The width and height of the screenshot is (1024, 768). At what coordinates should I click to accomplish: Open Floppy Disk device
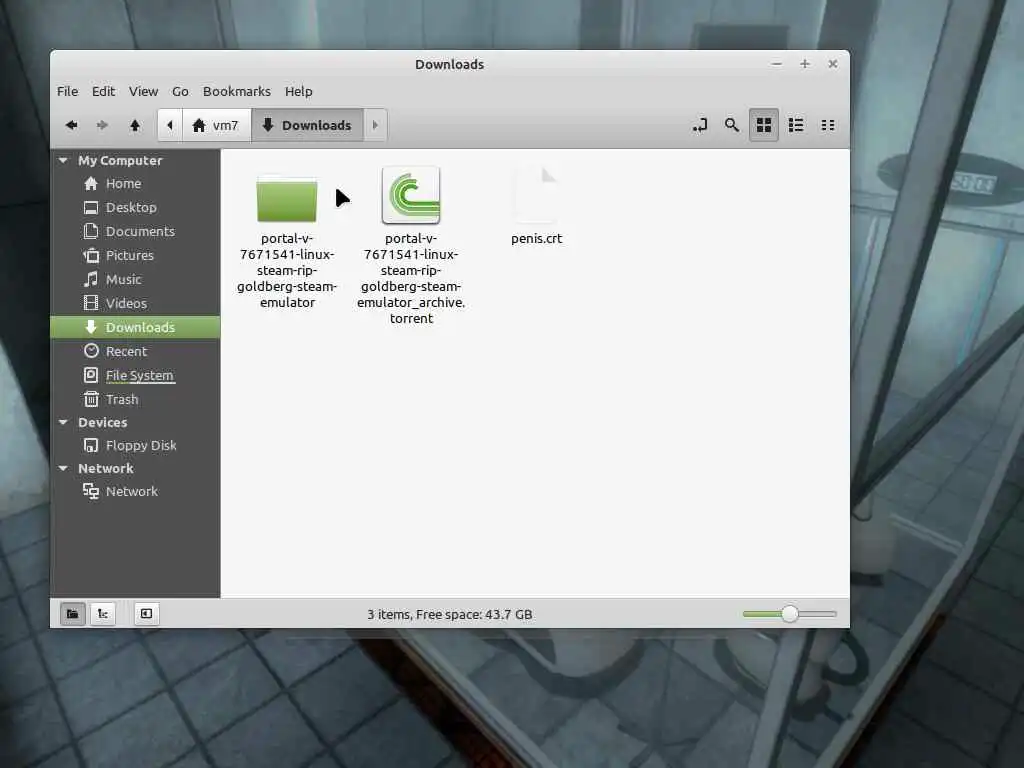pyautogui.click(x=135, y=445)
